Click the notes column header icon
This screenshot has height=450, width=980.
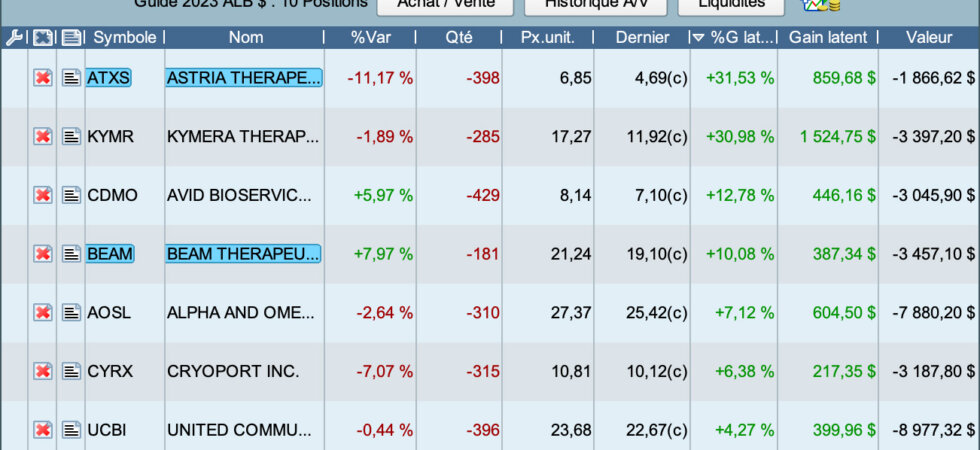click(x=71, y=38)
